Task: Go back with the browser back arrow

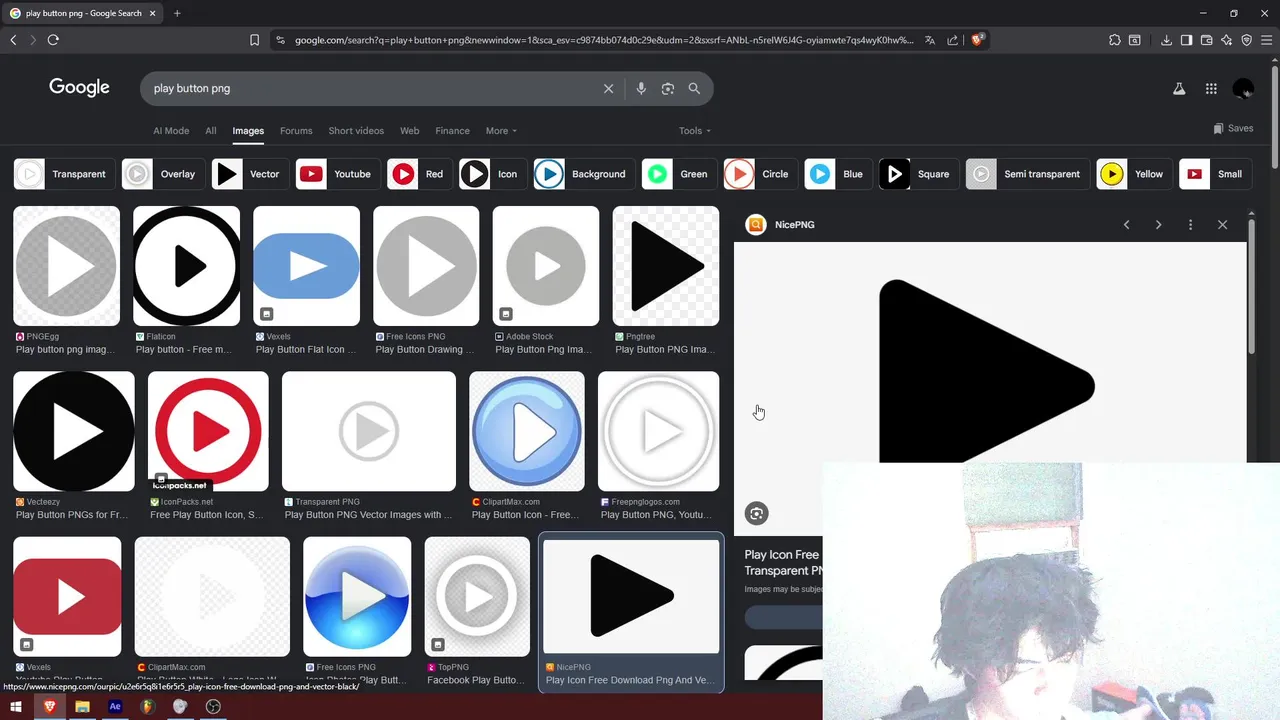Action: coord(13,40)
